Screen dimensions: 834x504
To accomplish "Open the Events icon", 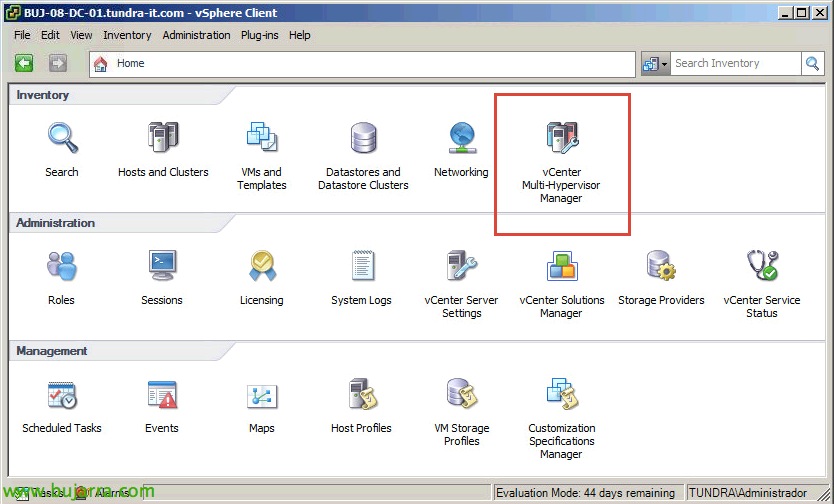I will (162, 394).
